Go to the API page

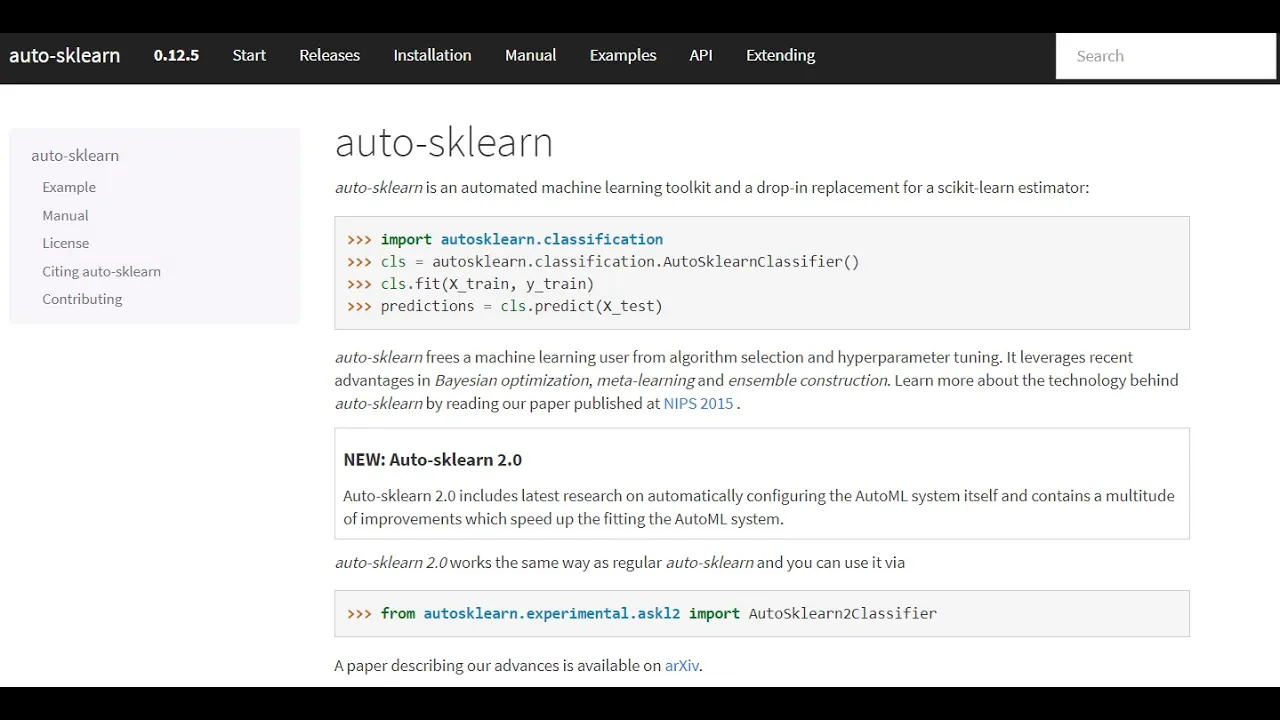click(x=701, y=56)
